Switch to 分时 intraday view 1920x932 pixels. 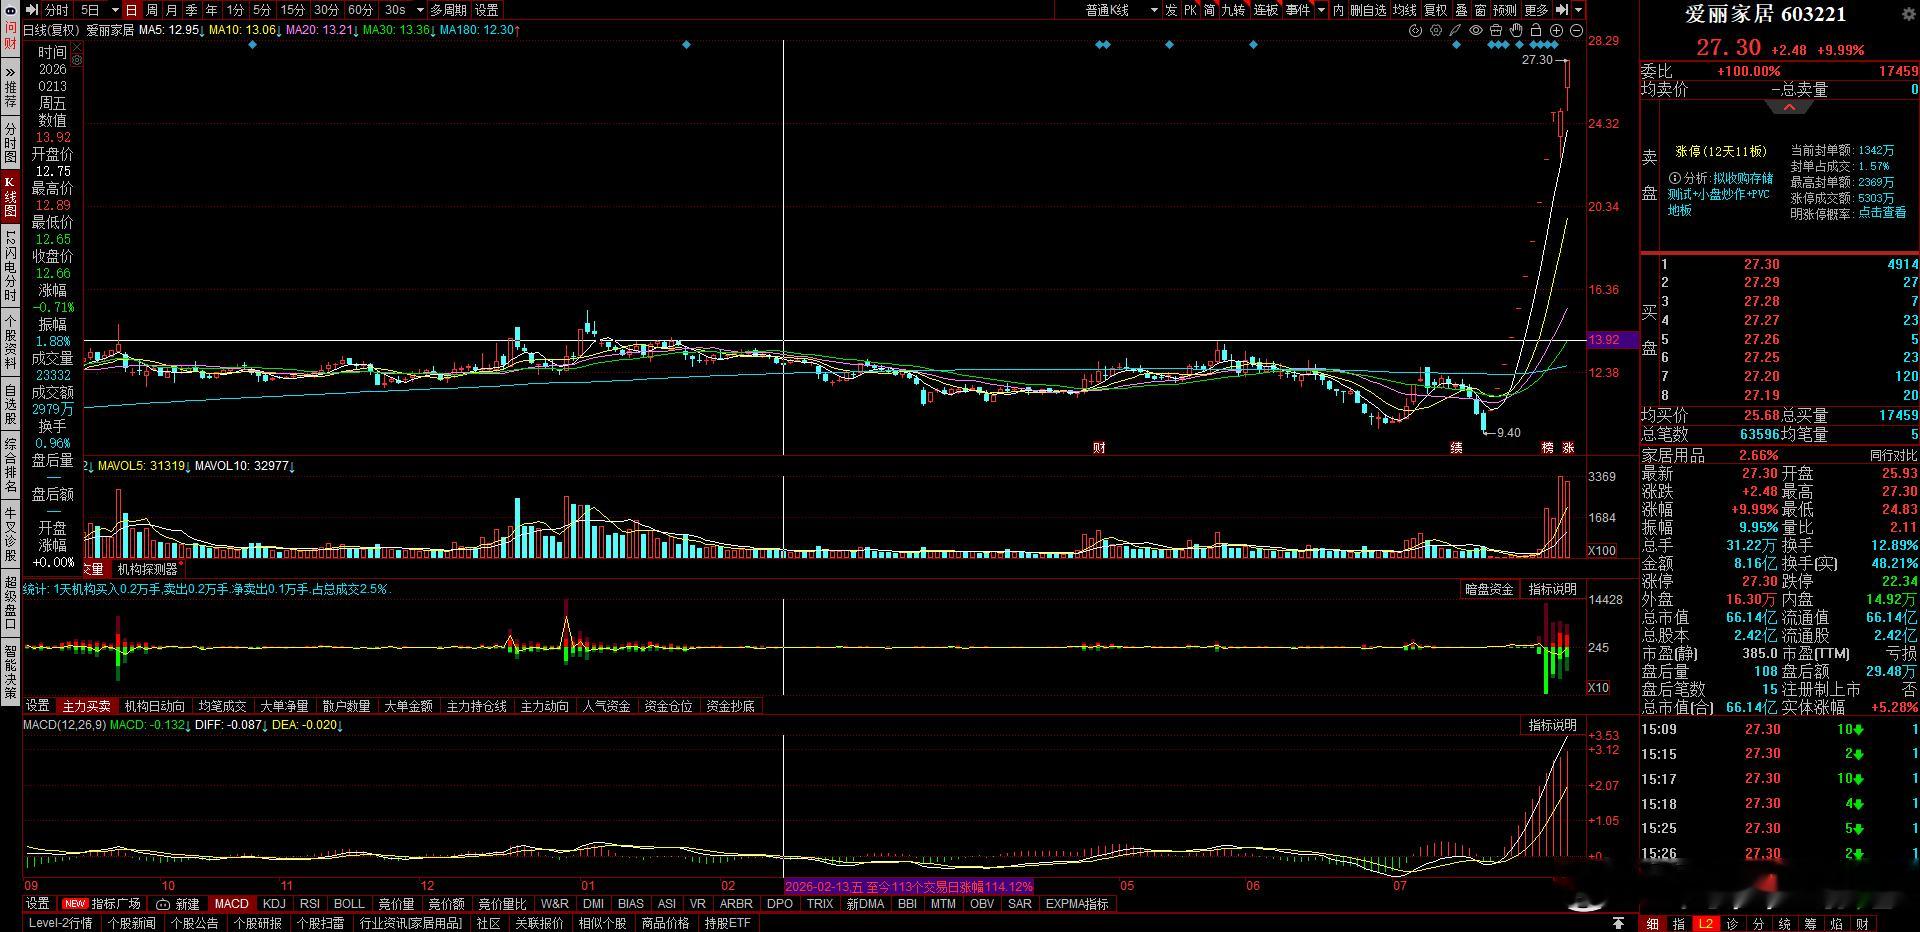[57, 10]
